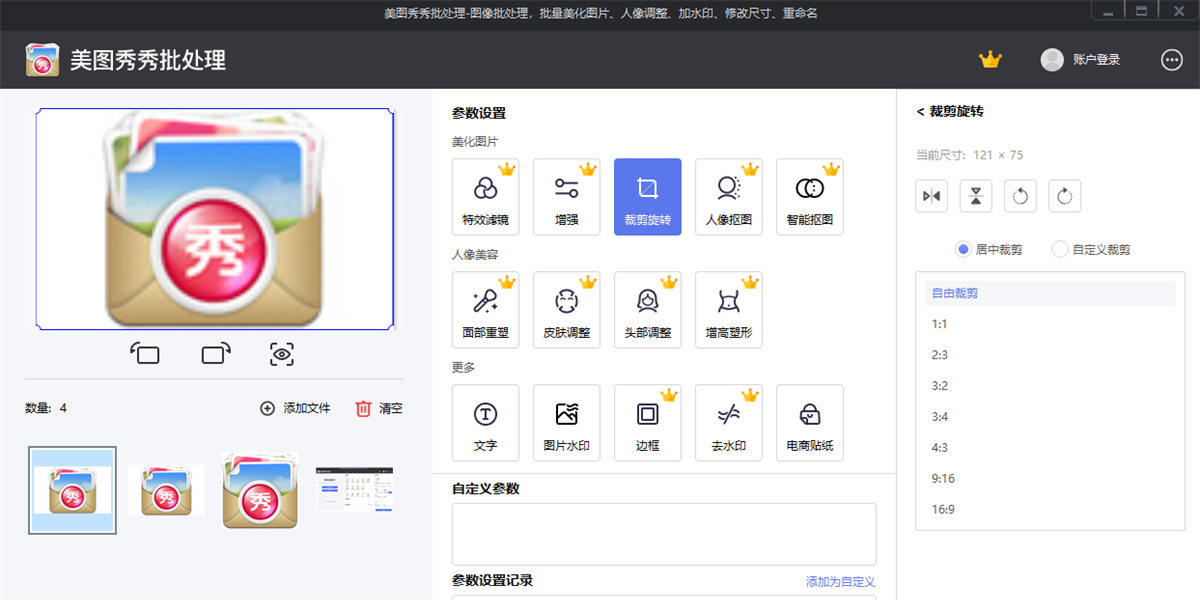Open the 增高塑形 body shaping tool
This screenshot has height=600, width=1200.
[x=728, y=310]
